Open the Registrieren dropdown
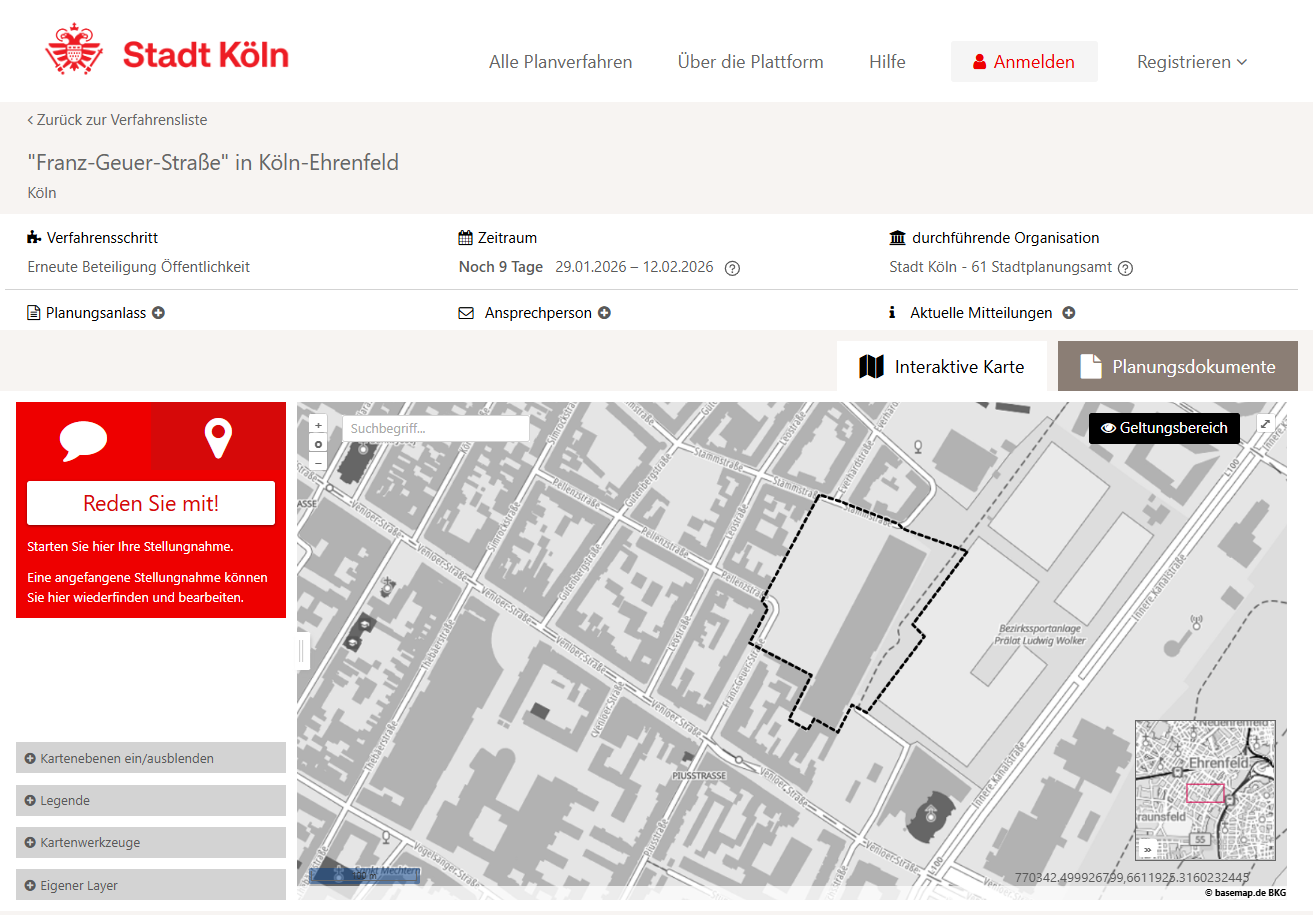 (x=1191, y=62)
